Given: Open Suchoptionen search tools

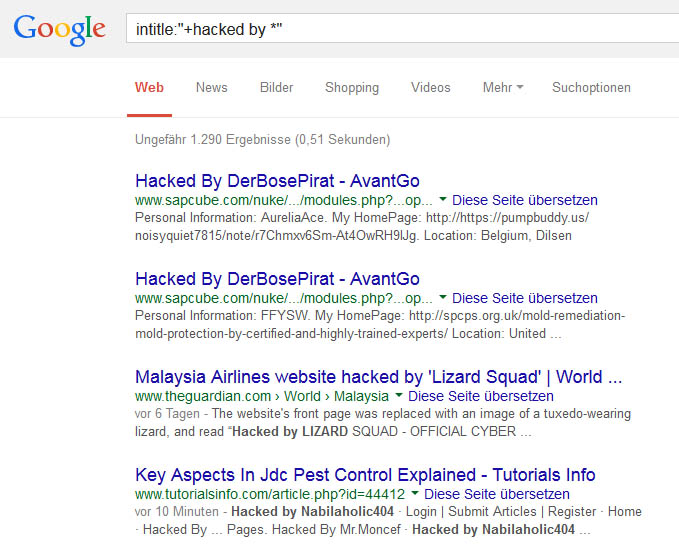Looking at the screenshot, I should coord(591,88).
